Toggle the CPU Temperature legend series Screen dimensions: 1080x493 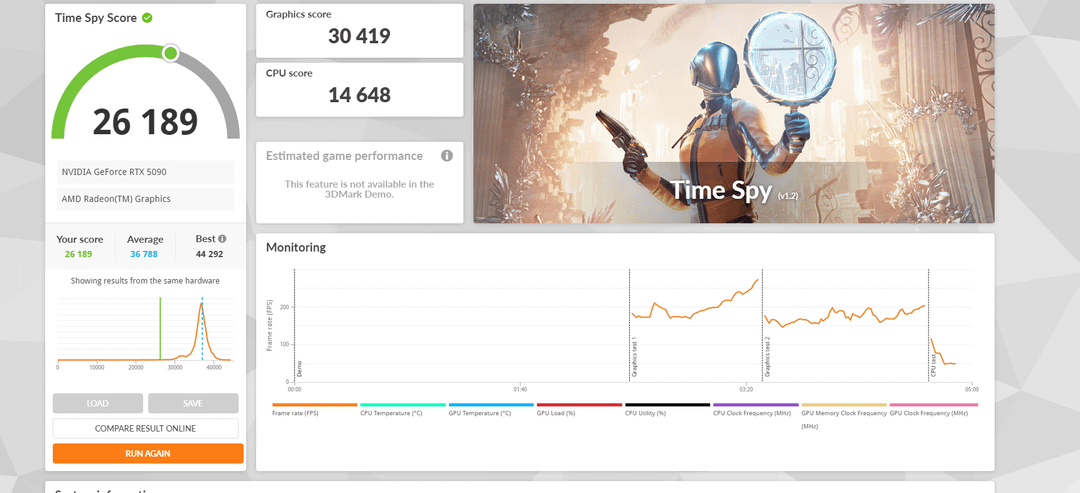click(x=391, y=412)
